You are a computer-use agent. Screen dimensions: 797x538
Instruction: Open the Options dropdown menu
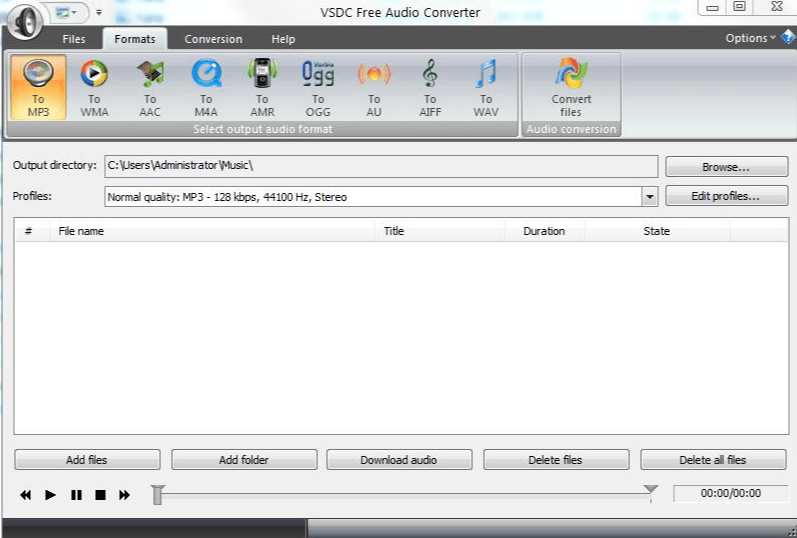click(x=750, y=38)
